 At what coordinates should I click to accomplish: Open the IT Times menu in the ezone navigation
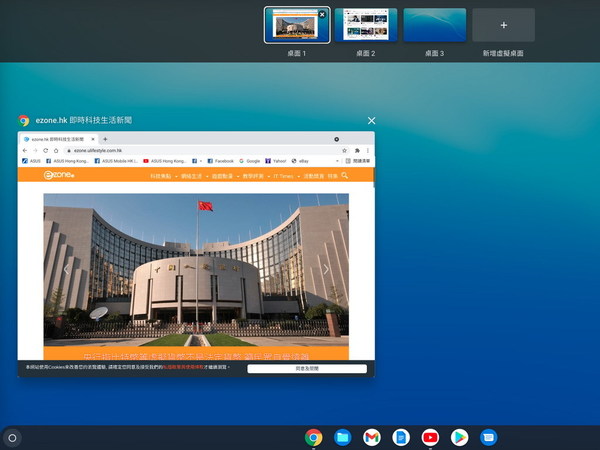point(284,176)
